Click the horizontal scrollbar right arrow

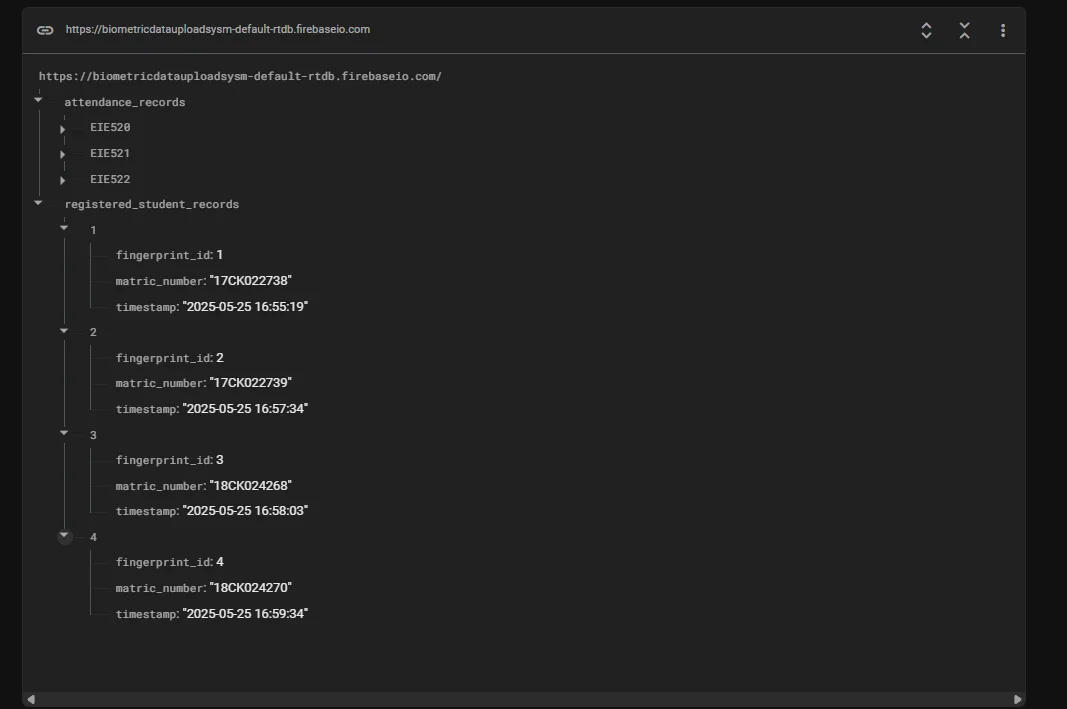(x=1018, y=699)
